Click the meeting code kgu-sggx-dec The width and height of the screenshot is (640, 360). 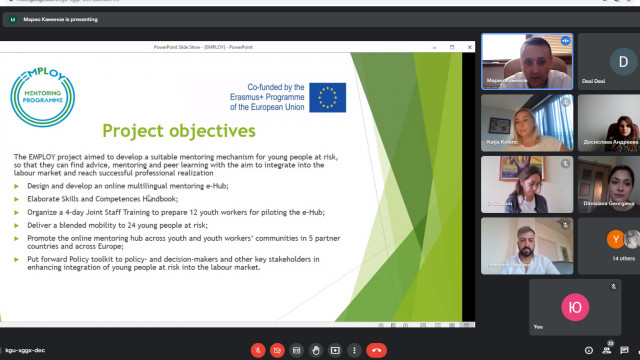coord(25,350)
